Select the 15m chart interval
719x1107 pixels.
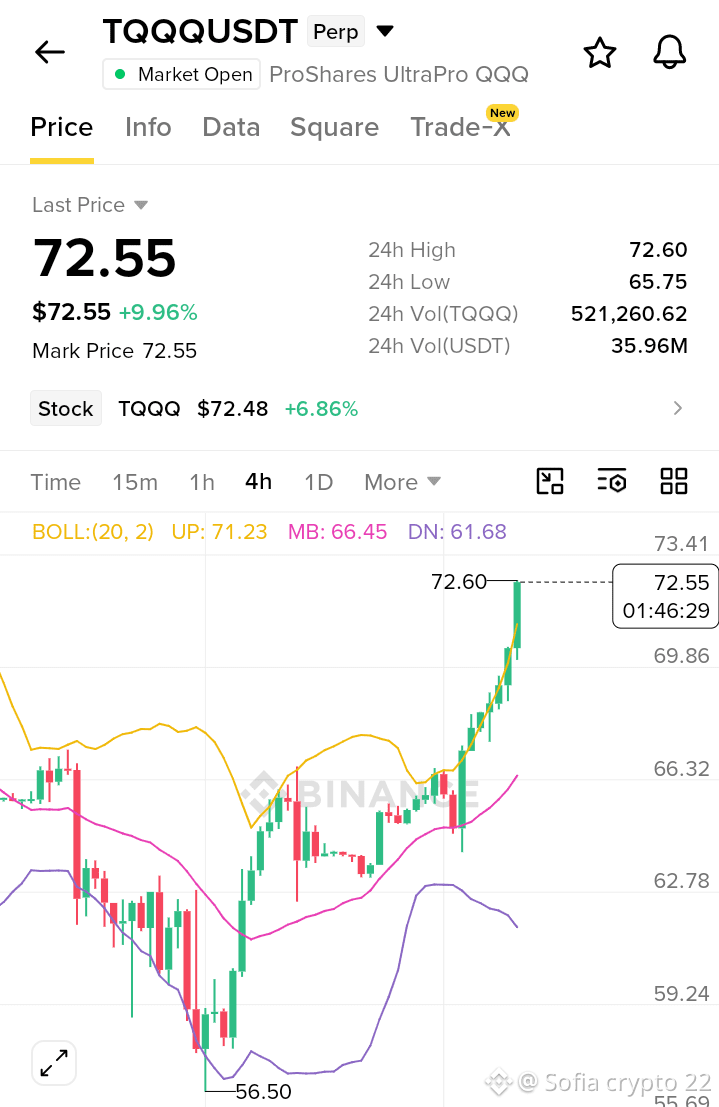(135, 482)
